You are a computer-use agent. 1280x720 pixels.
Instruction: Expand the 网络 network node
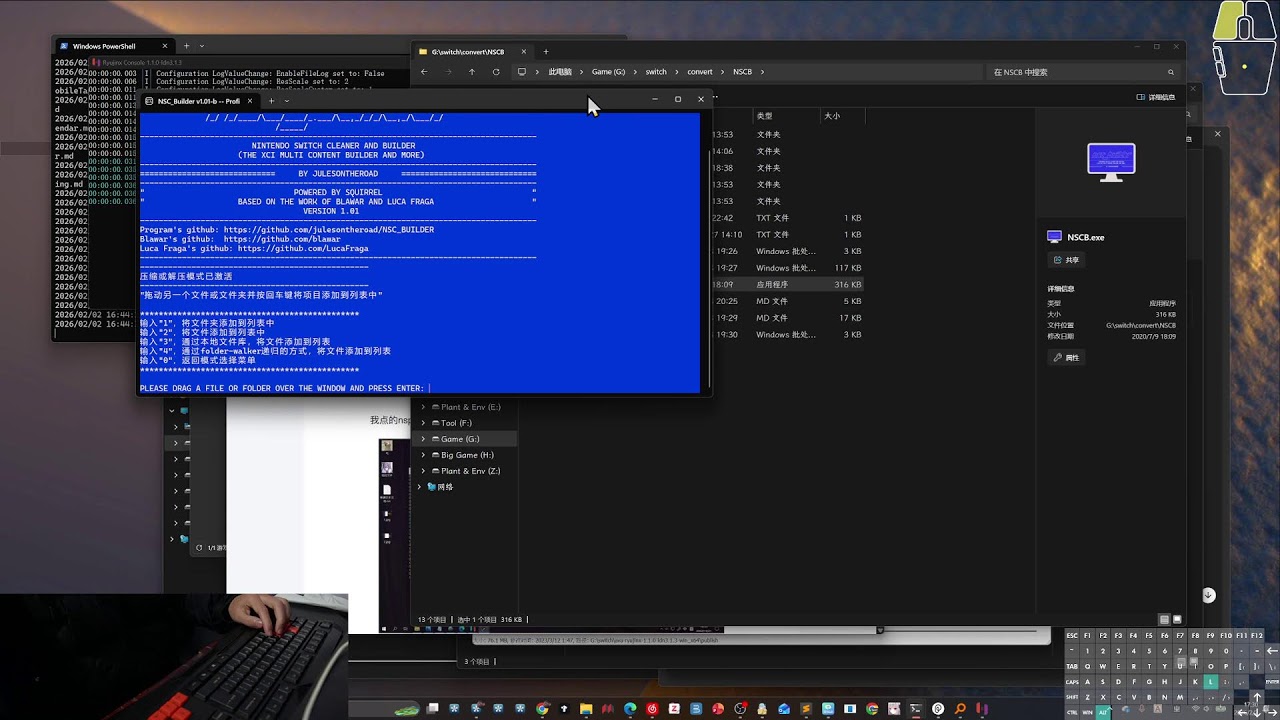click(x=419, y=487)
